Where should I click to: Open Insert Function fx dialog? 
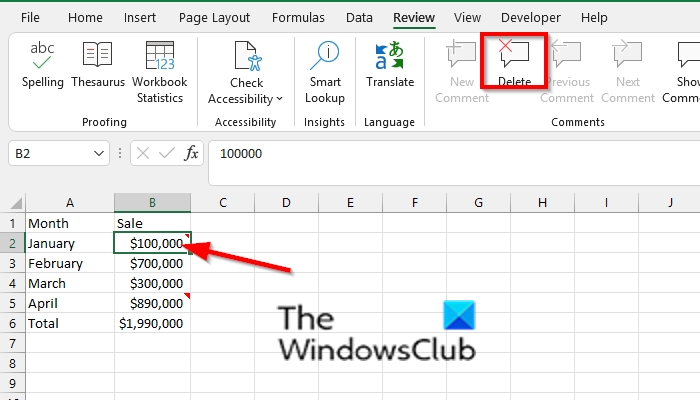coord(191,154)
